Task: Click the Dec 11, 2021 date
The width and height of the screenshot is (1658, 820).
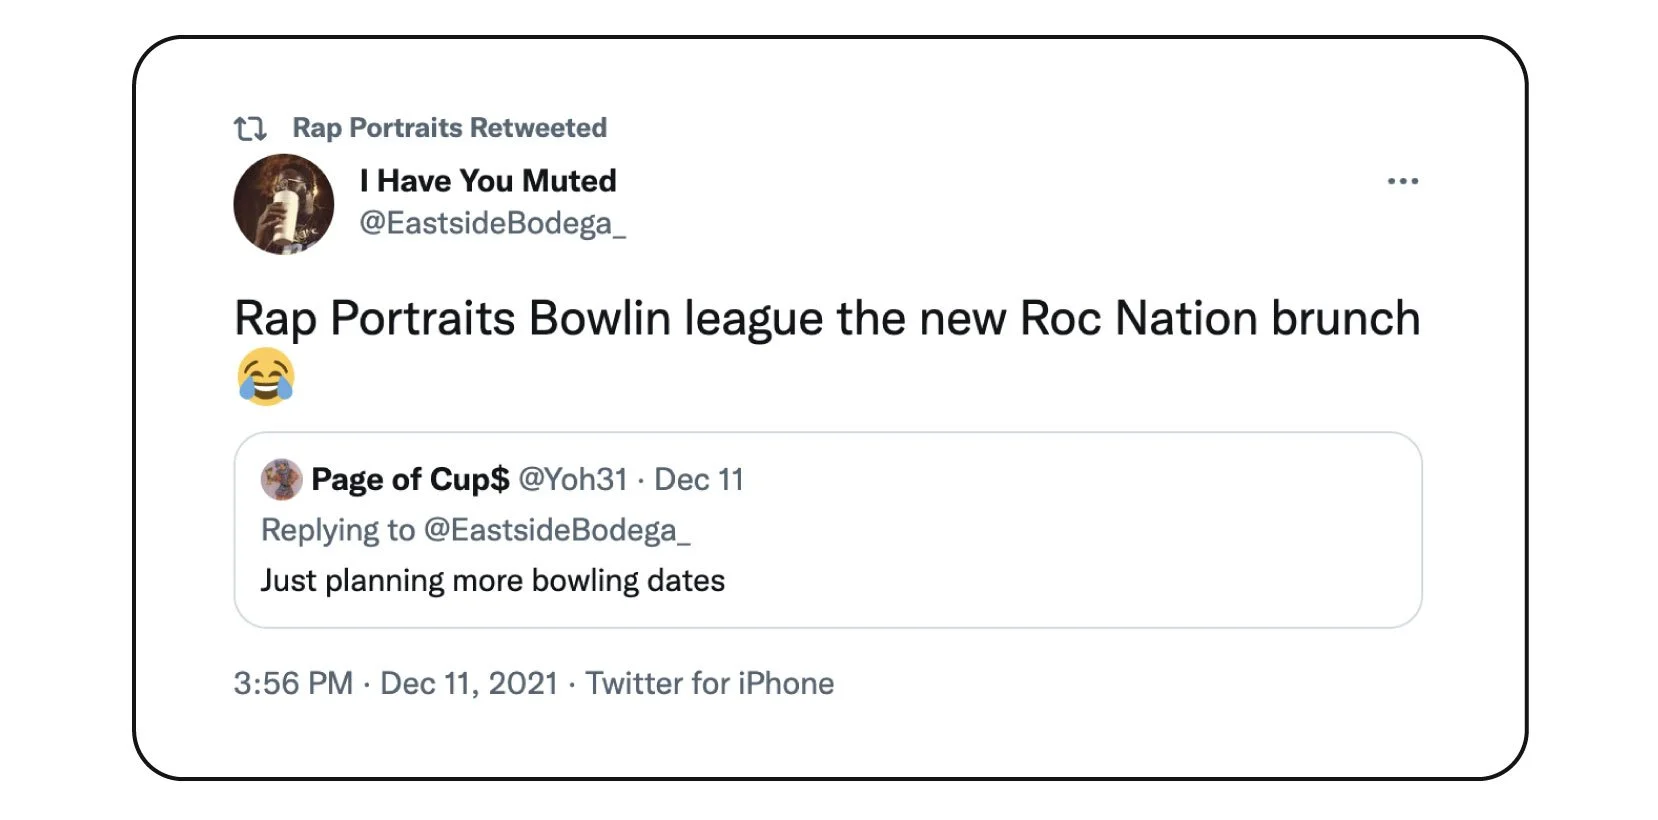Action: [468, 683]
